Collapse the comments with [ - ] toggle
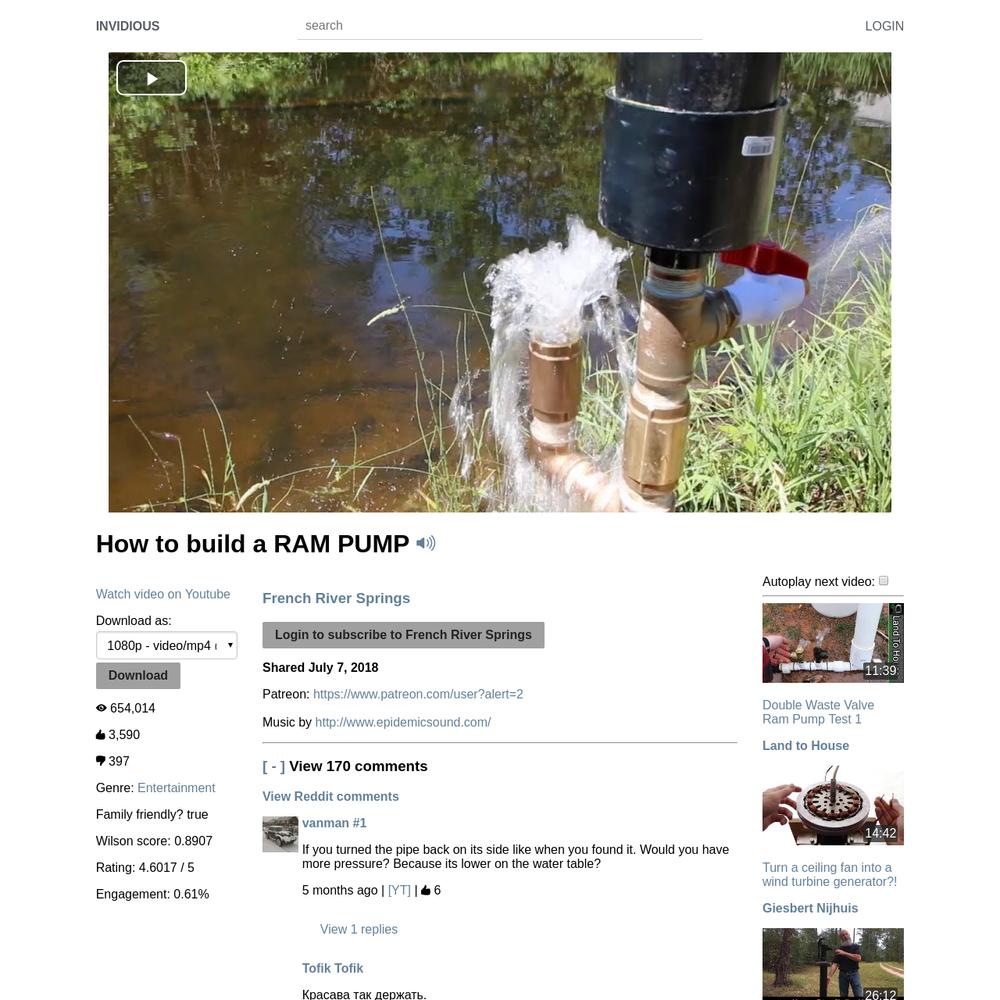The image size is (1000, 1000). click(274, 766)
